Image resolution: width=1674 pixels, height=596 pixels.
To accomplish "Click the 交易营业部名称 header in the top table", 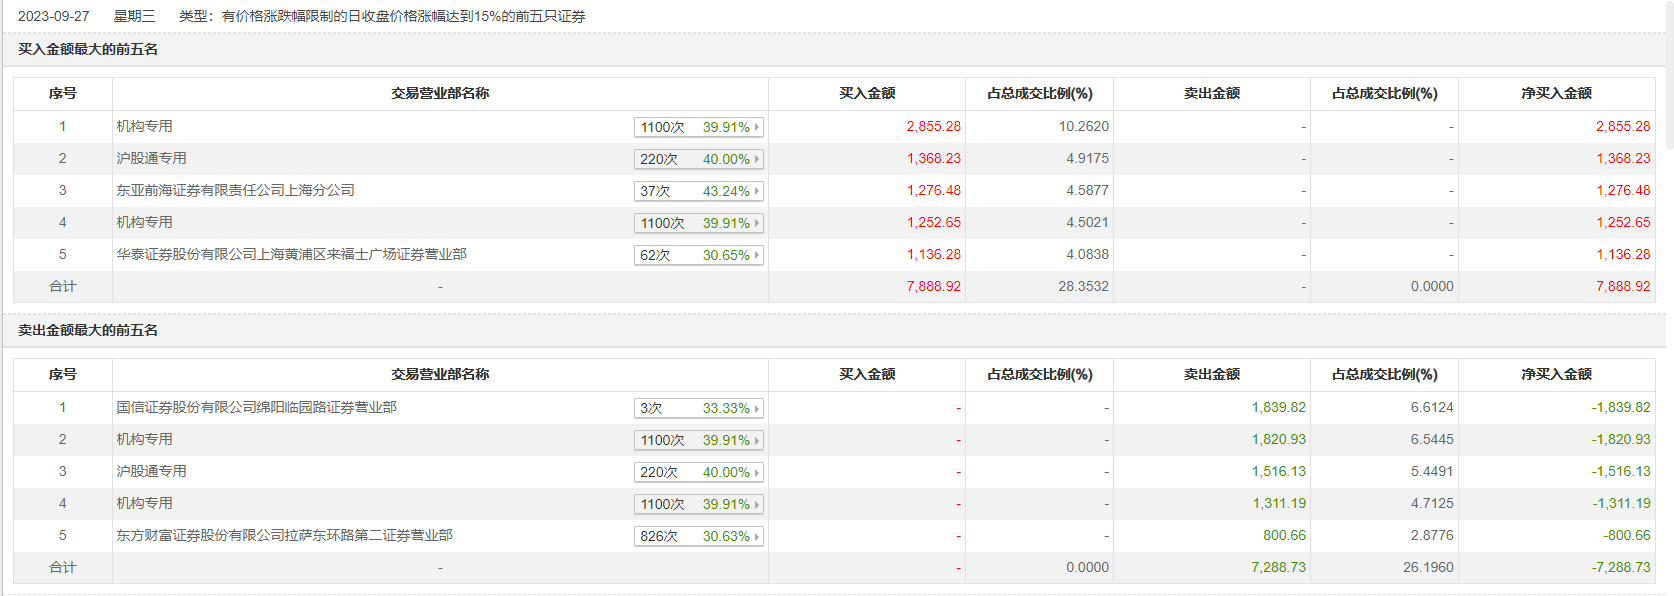I will point(440,93).
